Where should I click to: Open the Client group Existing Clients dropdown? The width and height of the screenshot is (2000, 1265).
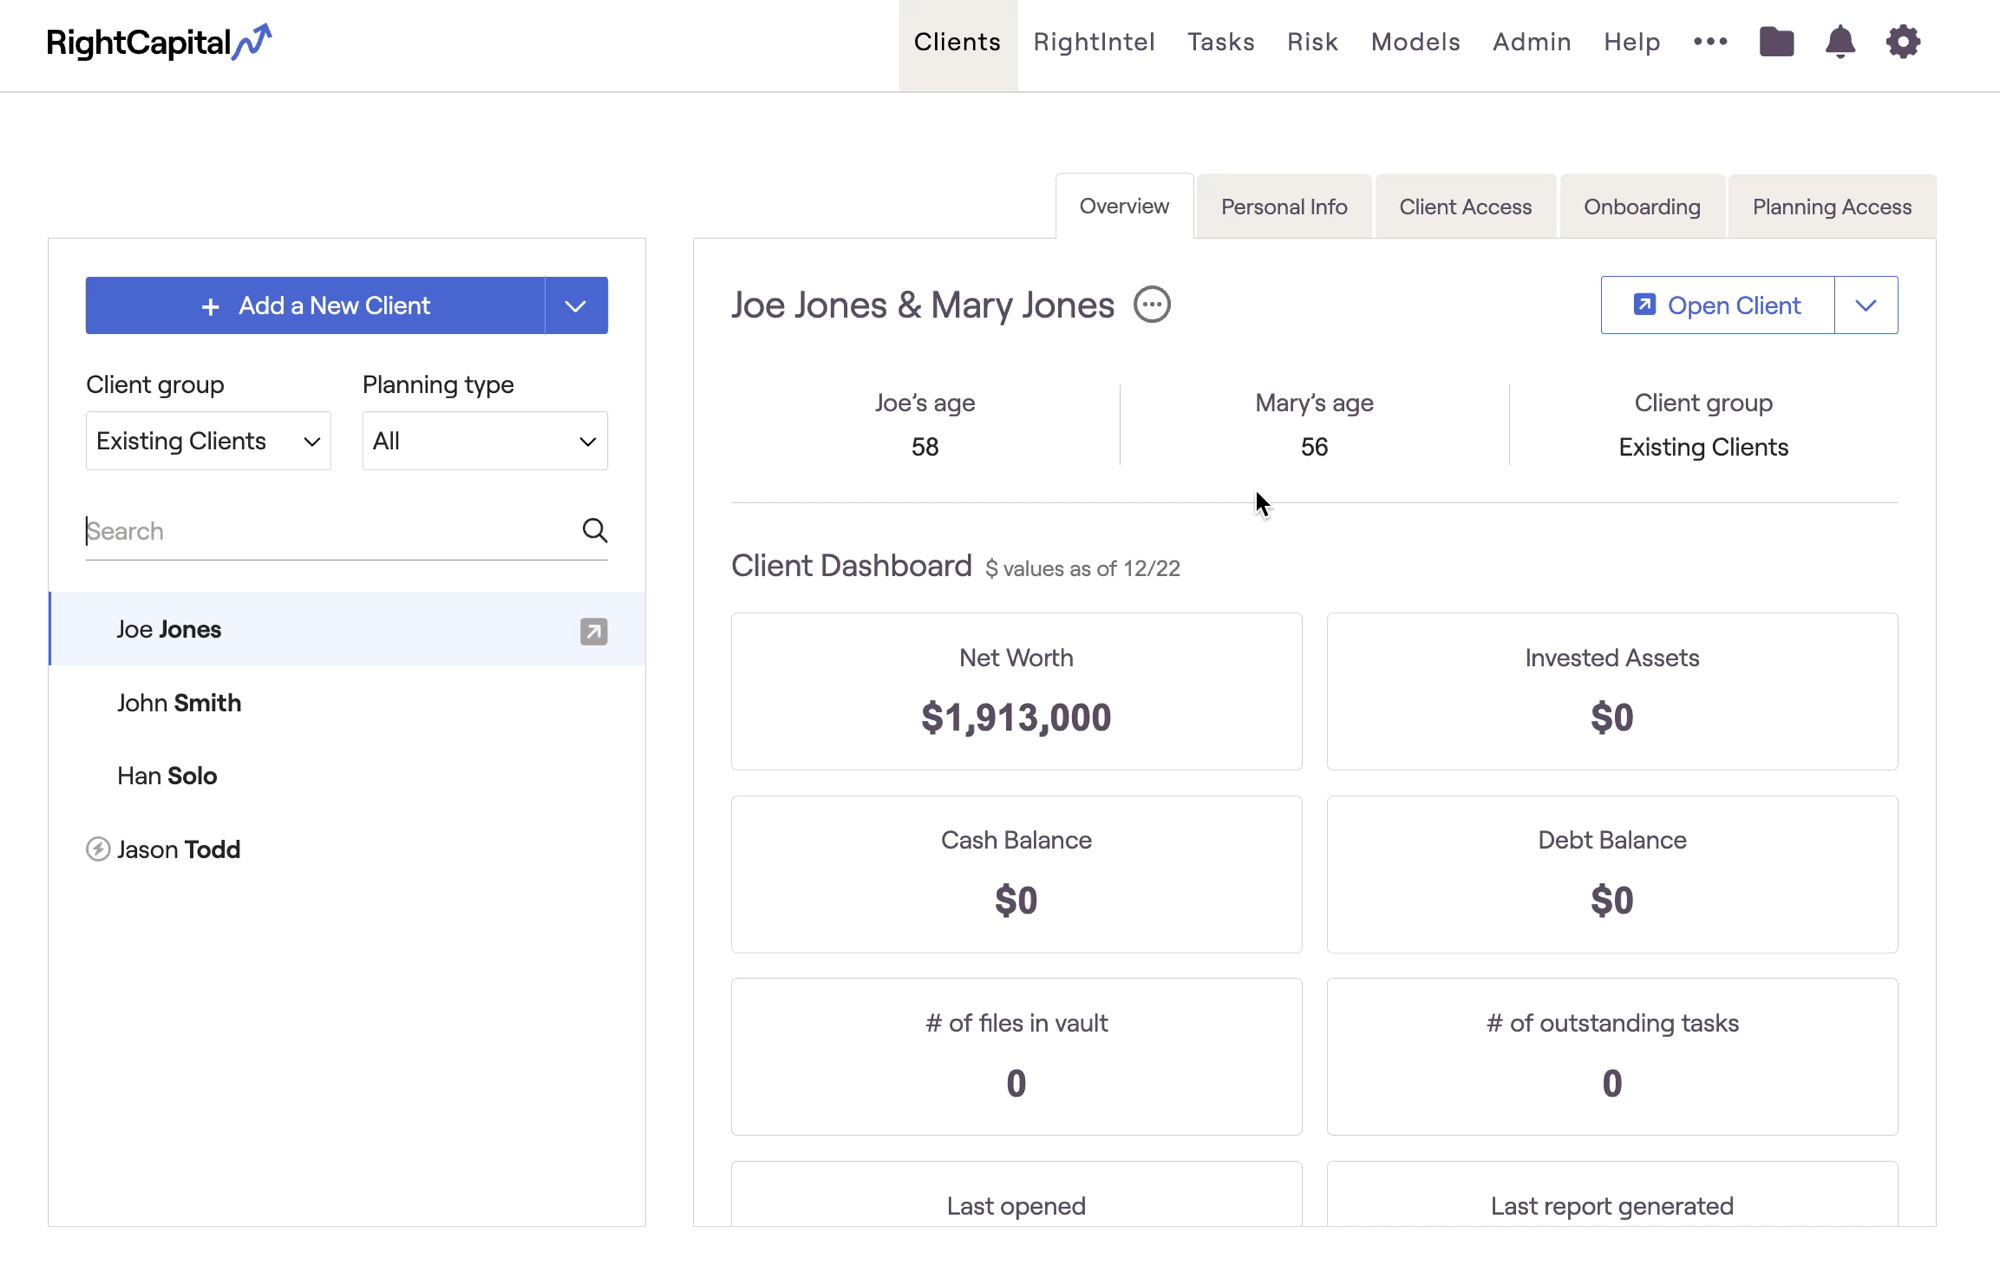coord(208,441)
